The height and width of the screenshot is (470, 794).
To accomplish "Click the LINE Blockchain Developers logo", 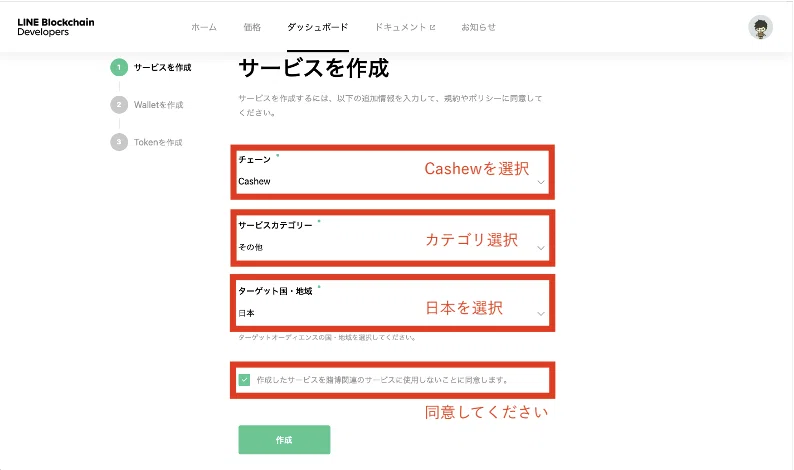I will pos(56,27).
